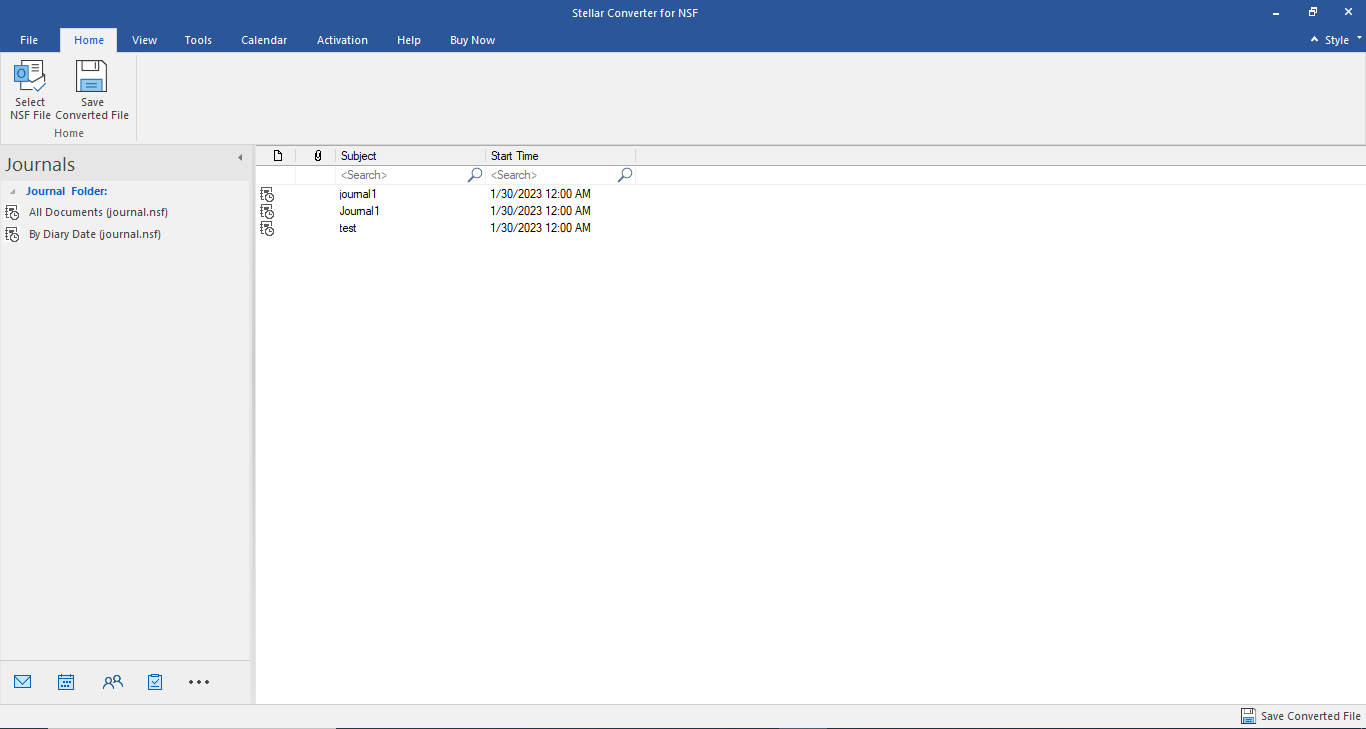Restore down the application window
This screenshot has width=1366, height=729.
coord(1313,12)
